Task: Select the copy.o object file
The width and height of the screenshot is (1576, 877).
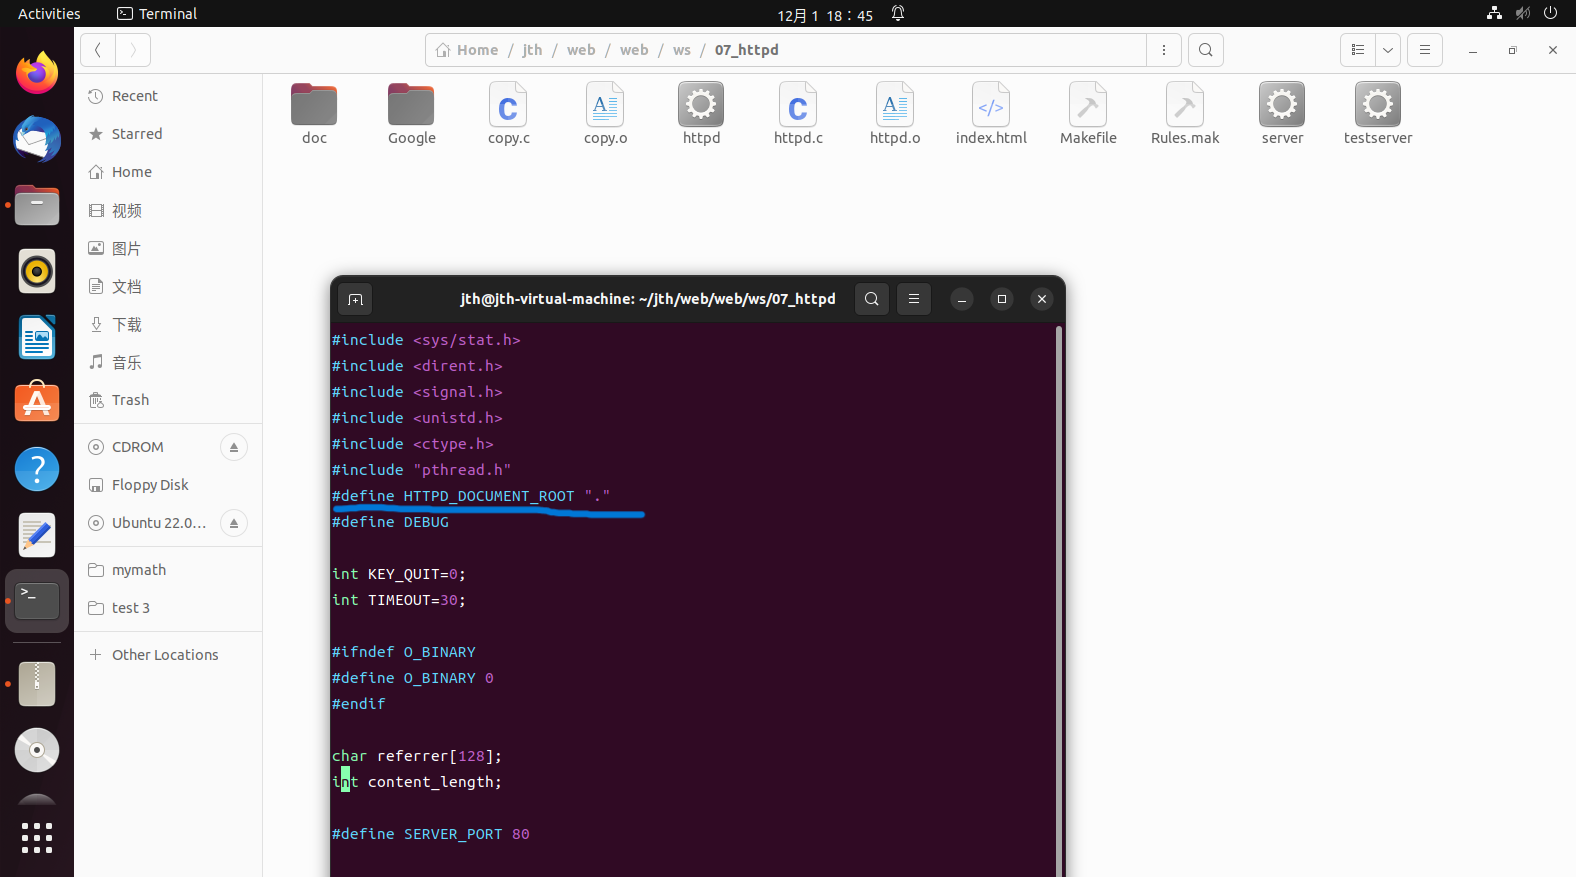Action: [605, 114]
